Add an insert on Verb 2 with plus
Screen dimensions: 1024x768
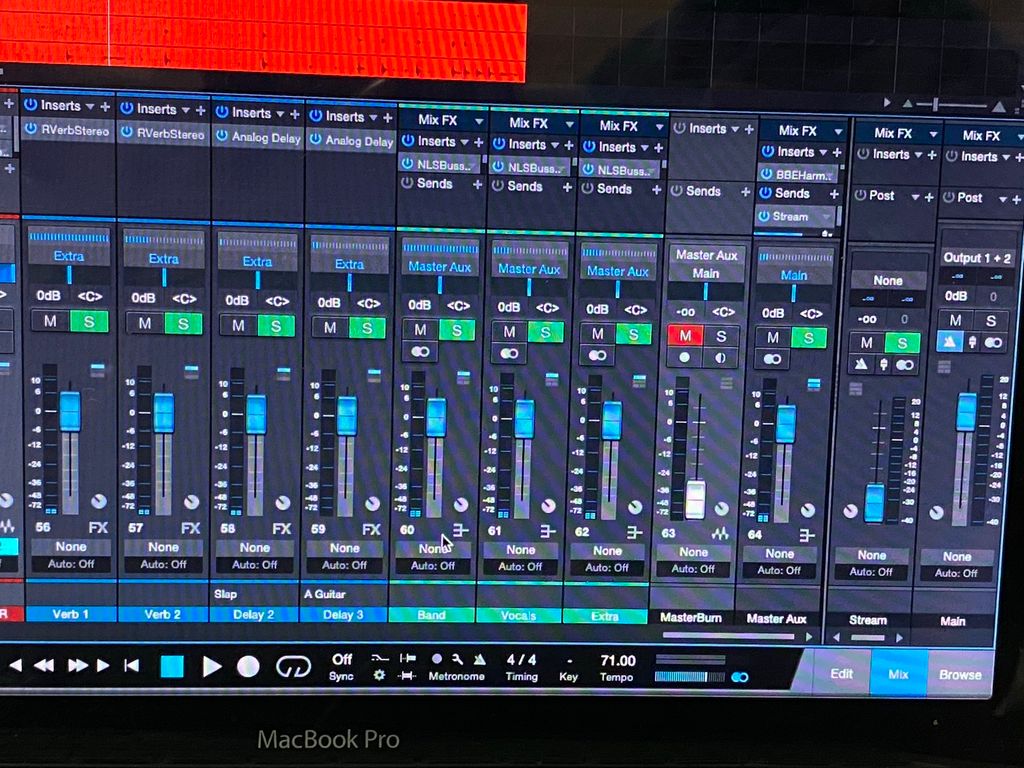[200, 110]
